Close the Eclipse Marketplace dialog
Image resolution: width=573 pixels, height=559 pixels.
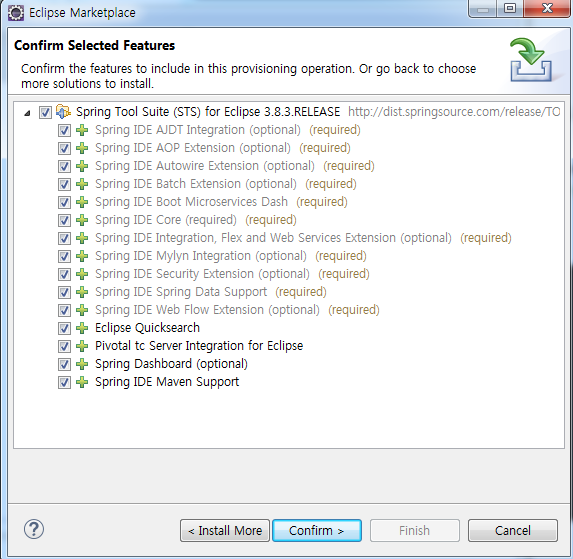pyautogui.click(x=547, y=8)
